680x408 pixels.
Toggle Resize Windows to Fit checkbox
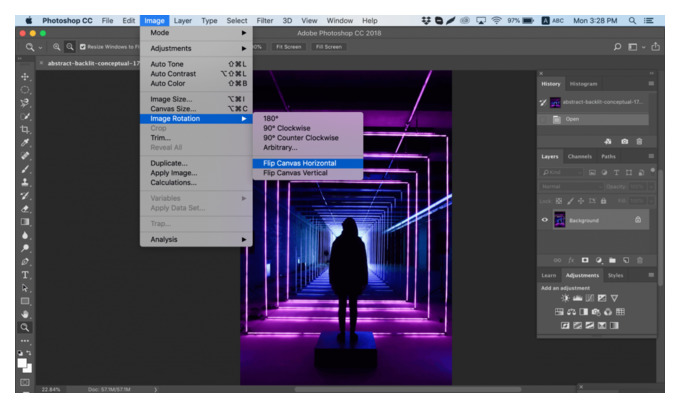click(x=82, y=47)
